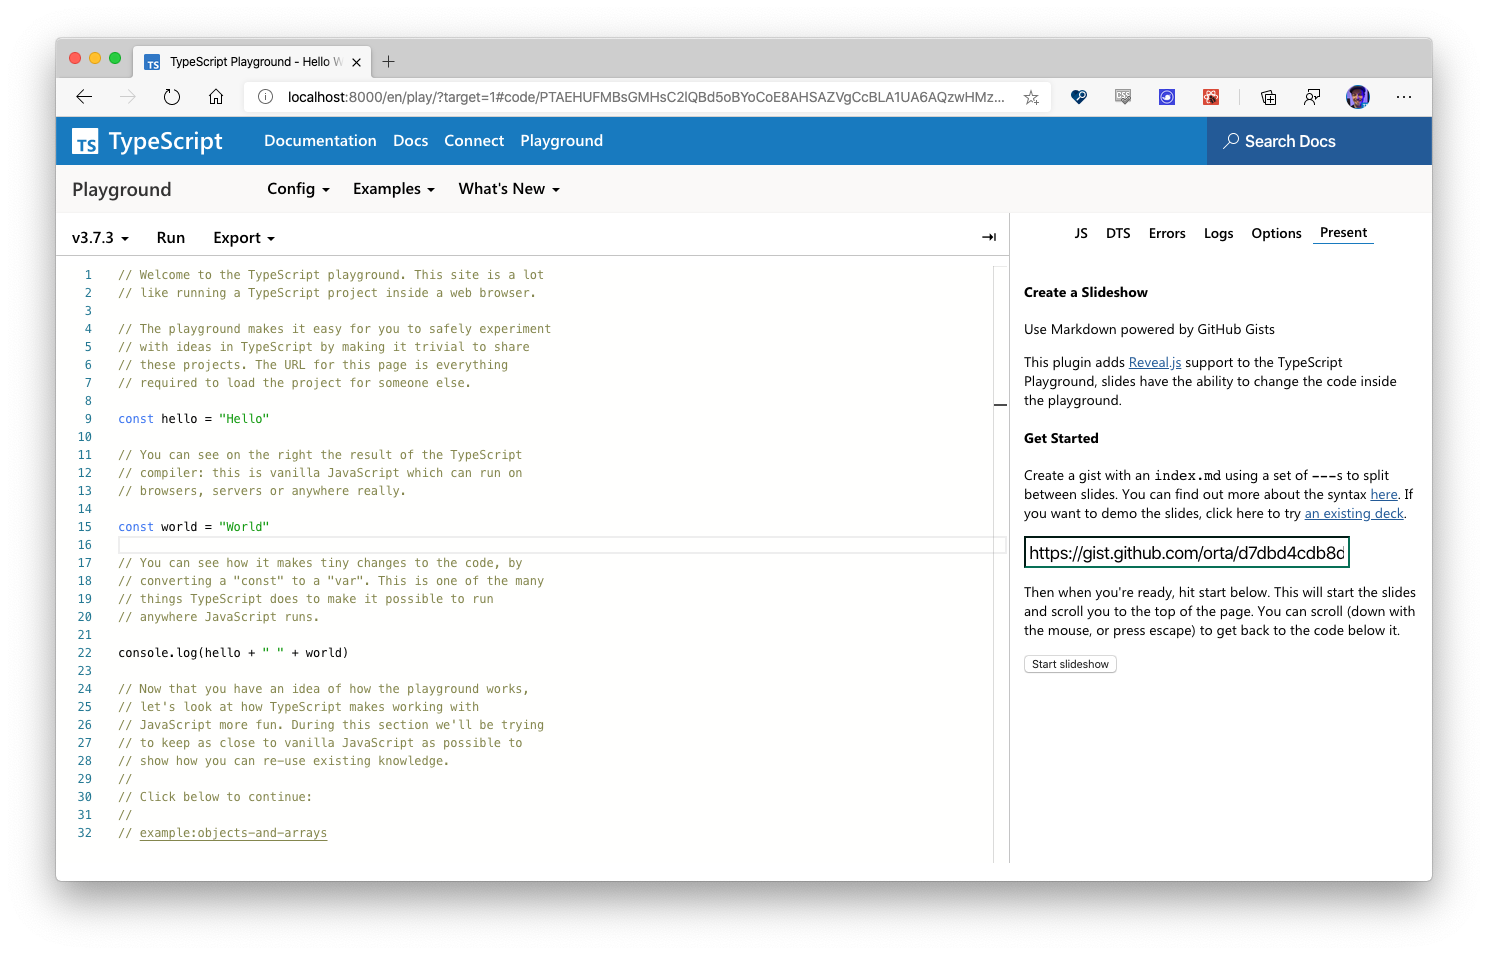The height and width of the screenshot is (955, 1488).
Task: Click example:objects-and-arrays link in code
Action: coord(233,833)
